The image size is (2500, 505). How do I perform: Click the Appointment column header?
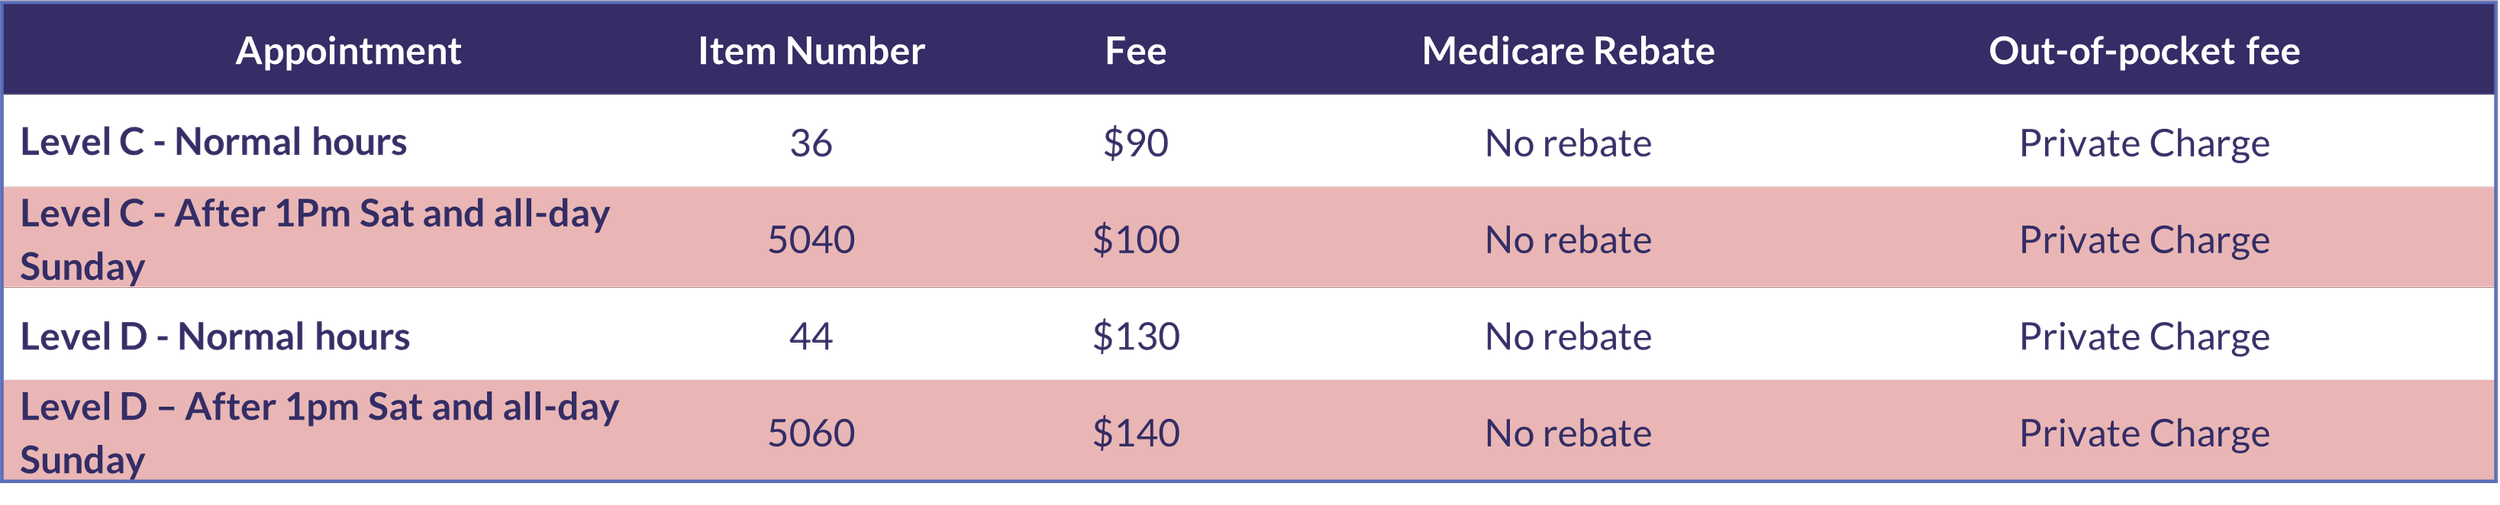[348, 51]
